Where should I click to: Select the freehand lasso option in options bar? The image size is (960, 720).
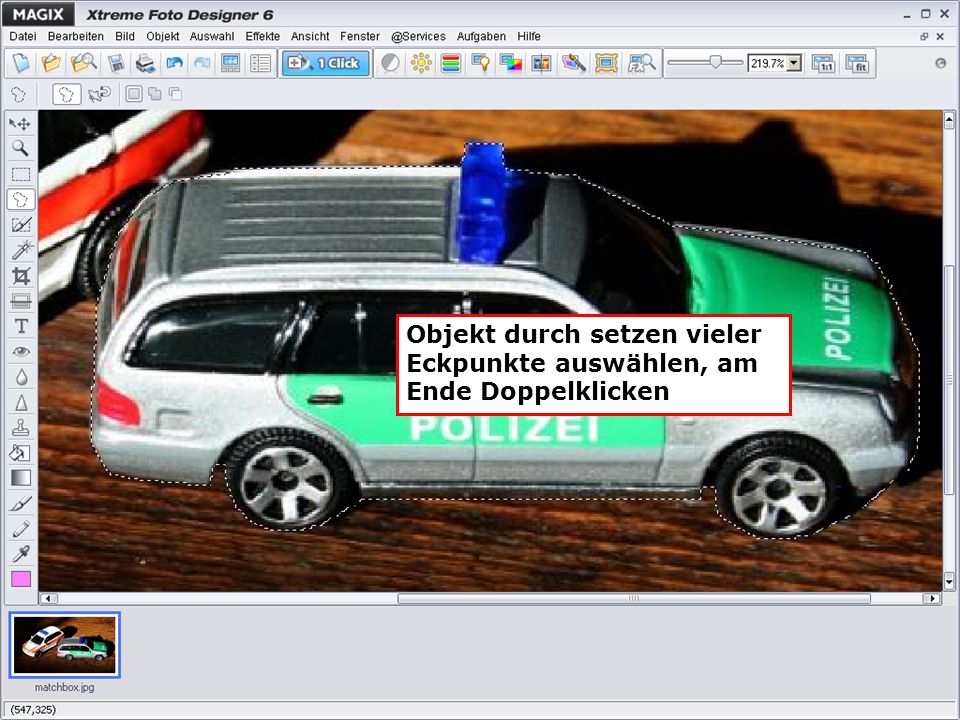tap(19, 94)
